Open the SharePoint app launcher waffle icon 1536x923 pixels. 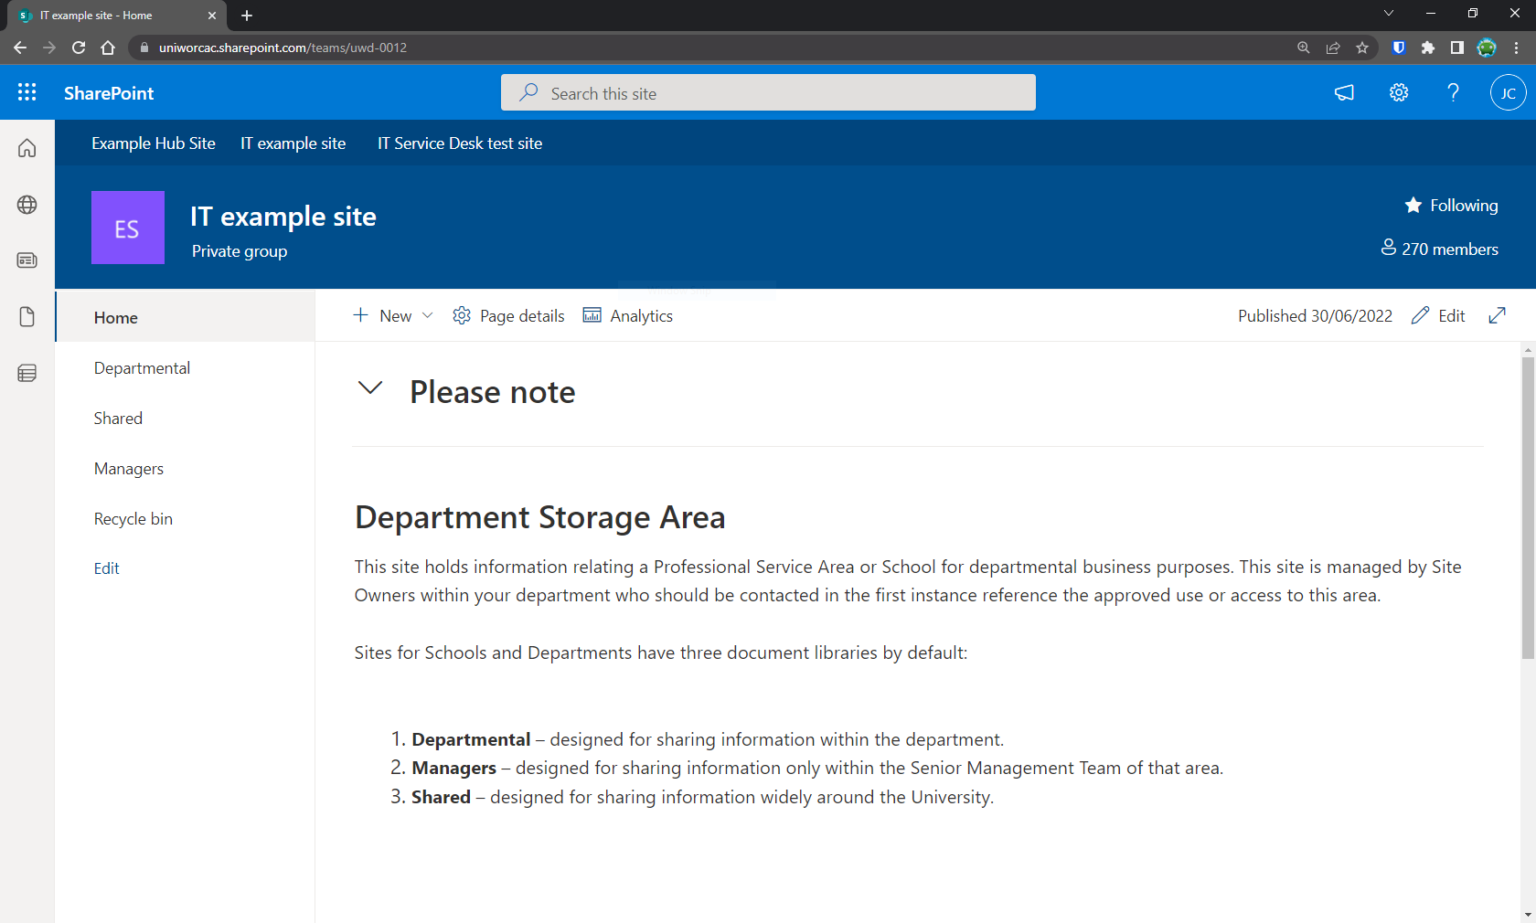coord(27,92)
